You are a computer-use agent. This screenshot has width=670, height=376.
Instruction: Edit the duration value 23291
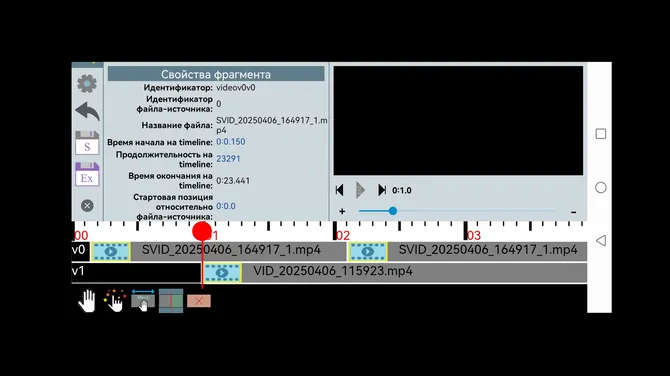click(228, 159)
